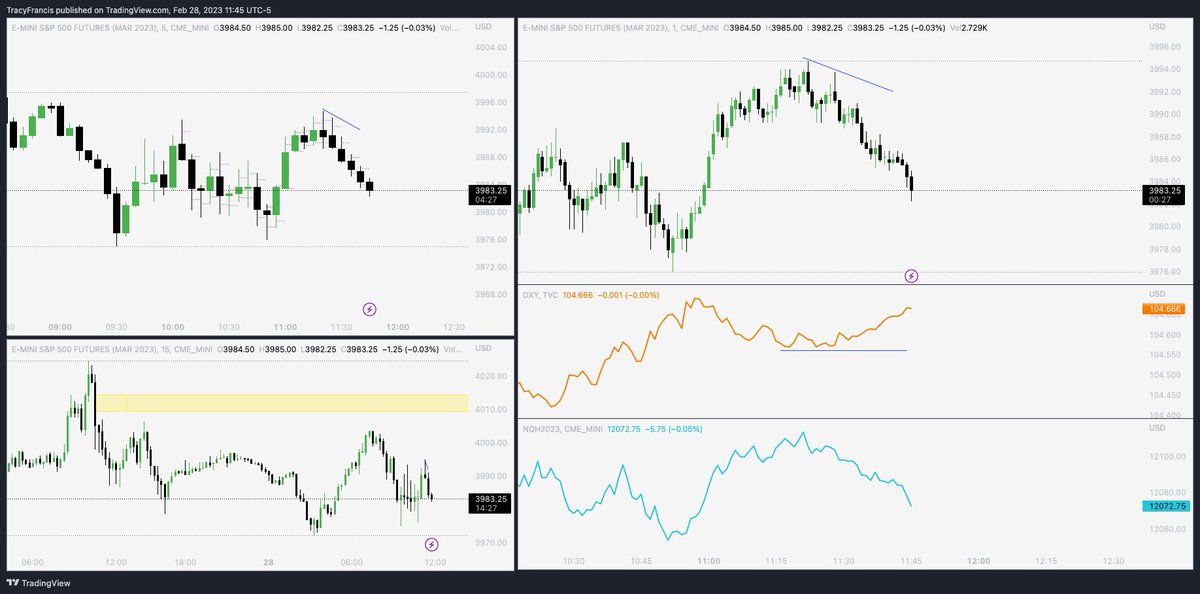Click the USD label of the 15-minute chart
The width and height of the screenshot is (1200, 594).
(x=483, y=349)
